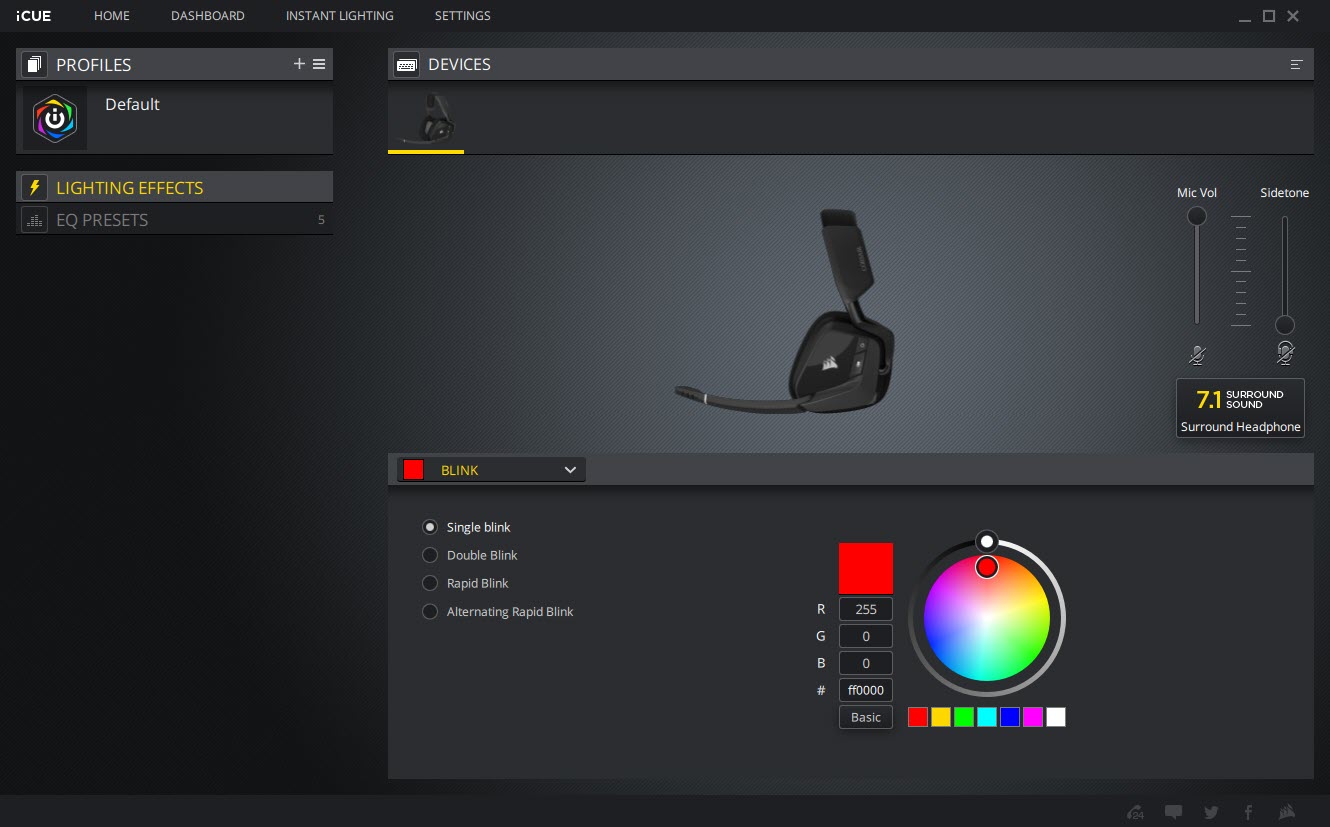The height and width of the screenshot is (827, 1330).
Task: Click the EQ Presets equalizer icon
Action: click(x=35, y=220)
